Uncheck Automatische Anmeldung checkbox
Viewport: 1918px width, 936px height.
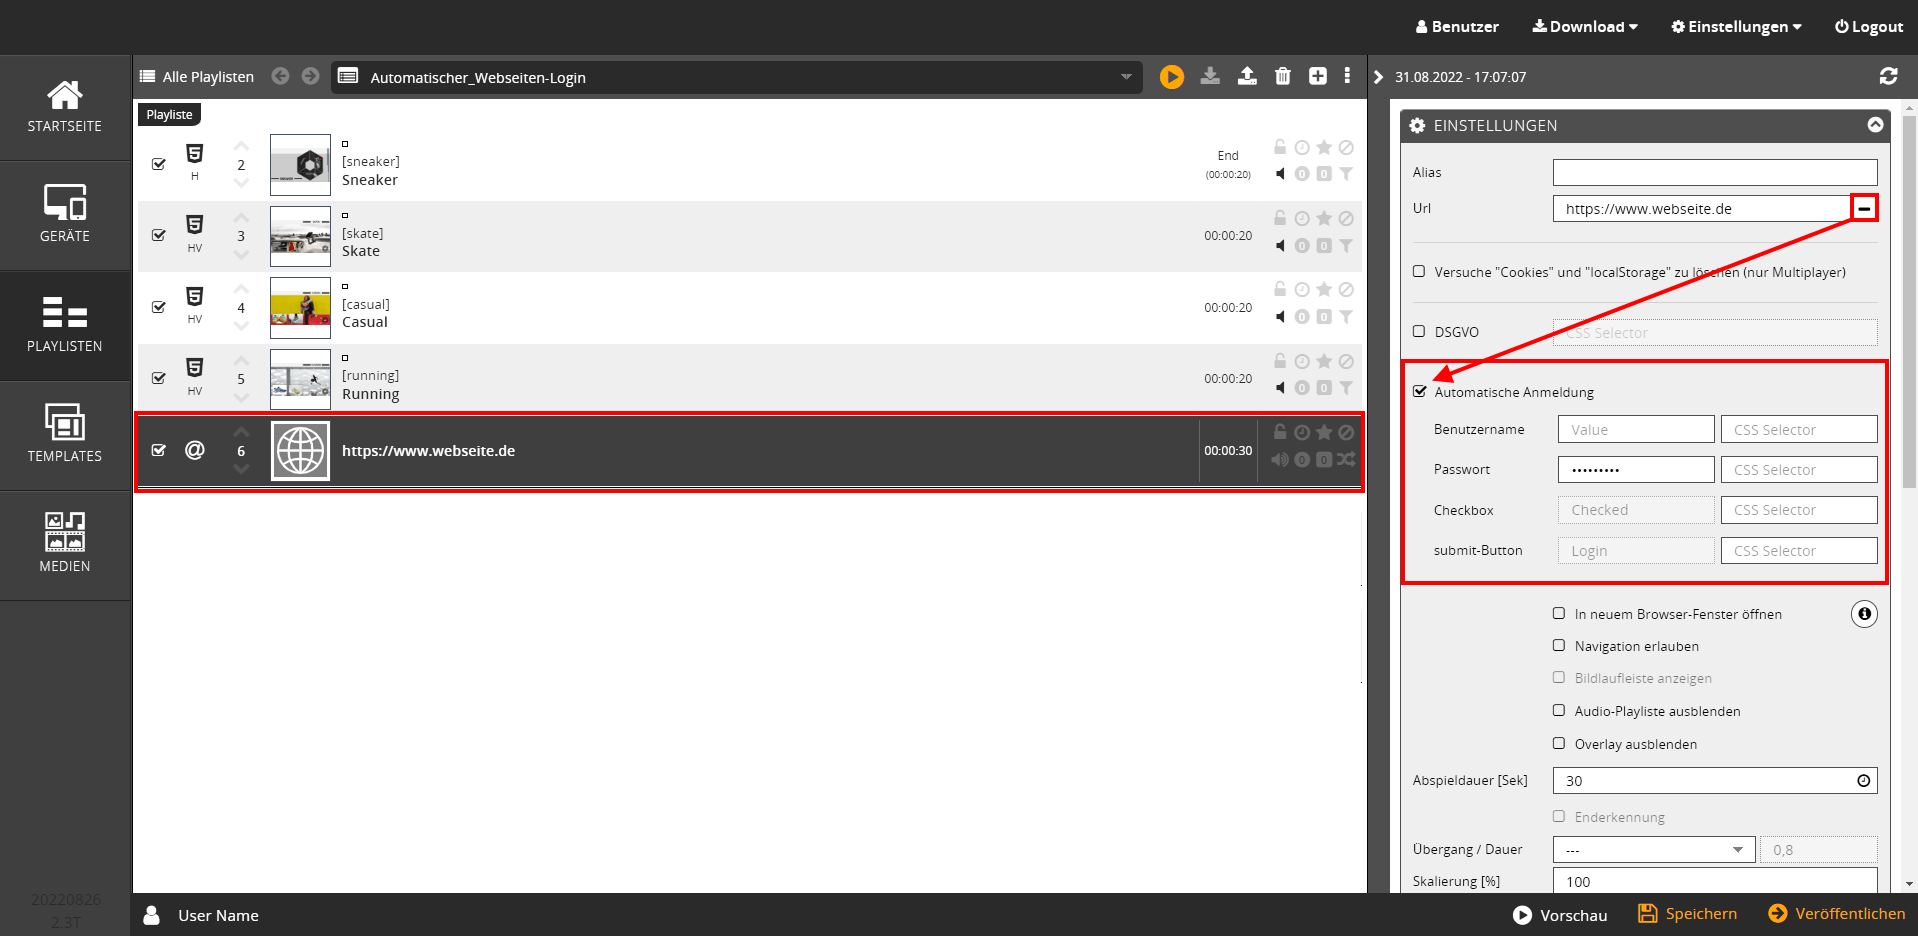point(1420,392)
